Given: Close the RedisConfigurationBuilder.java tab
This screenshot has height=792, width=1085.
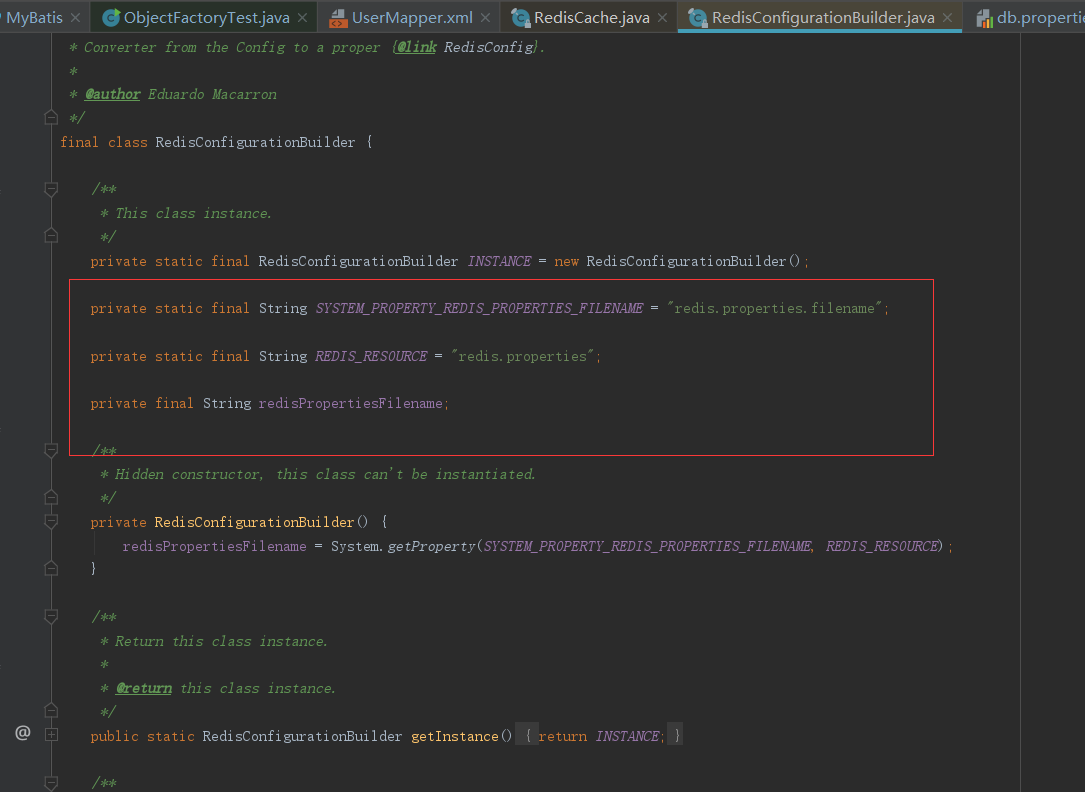Looking at the screenshot, I should pyautogui.click(x=947, y=17).
